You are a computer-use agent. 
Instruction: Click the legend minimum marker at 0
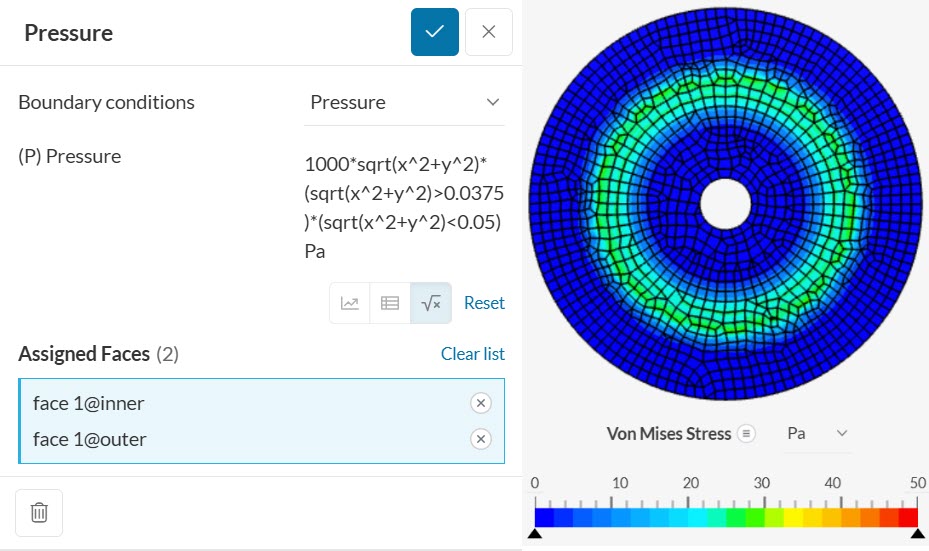(535, 534)
